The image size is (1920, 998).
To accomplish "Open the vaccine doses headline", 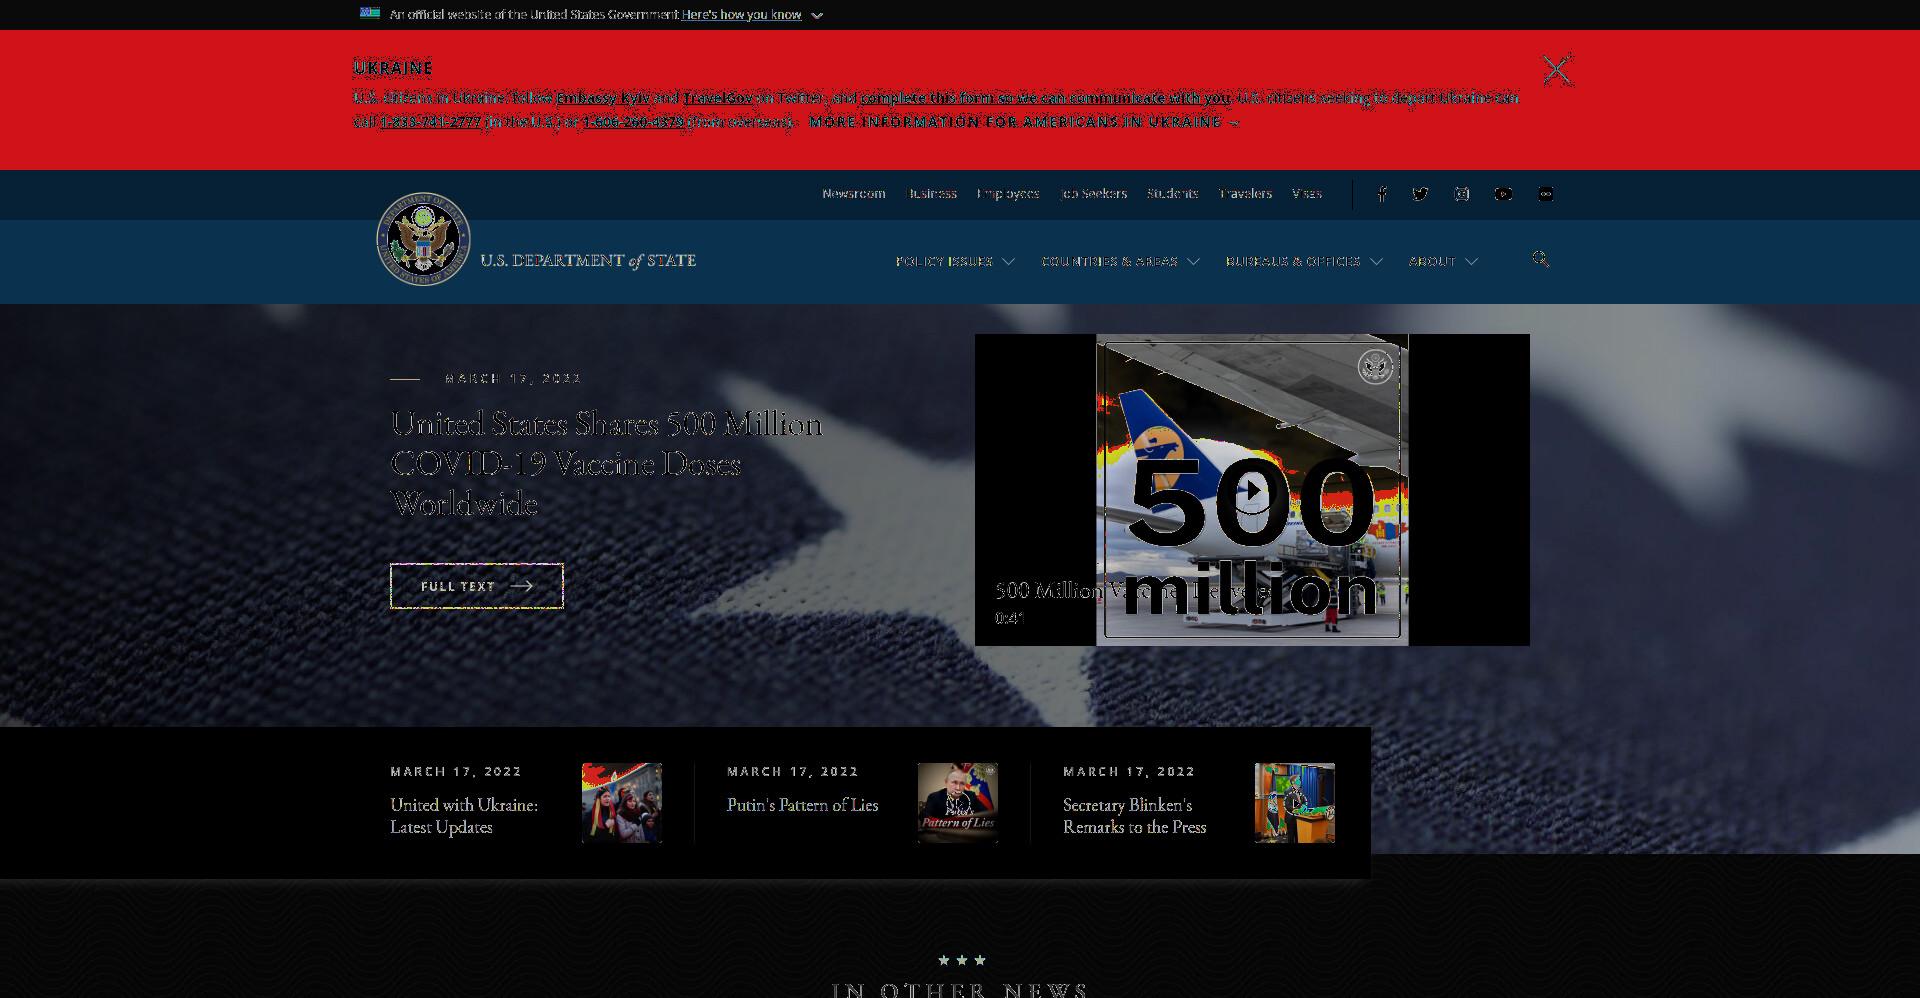I will click(606, 464).
